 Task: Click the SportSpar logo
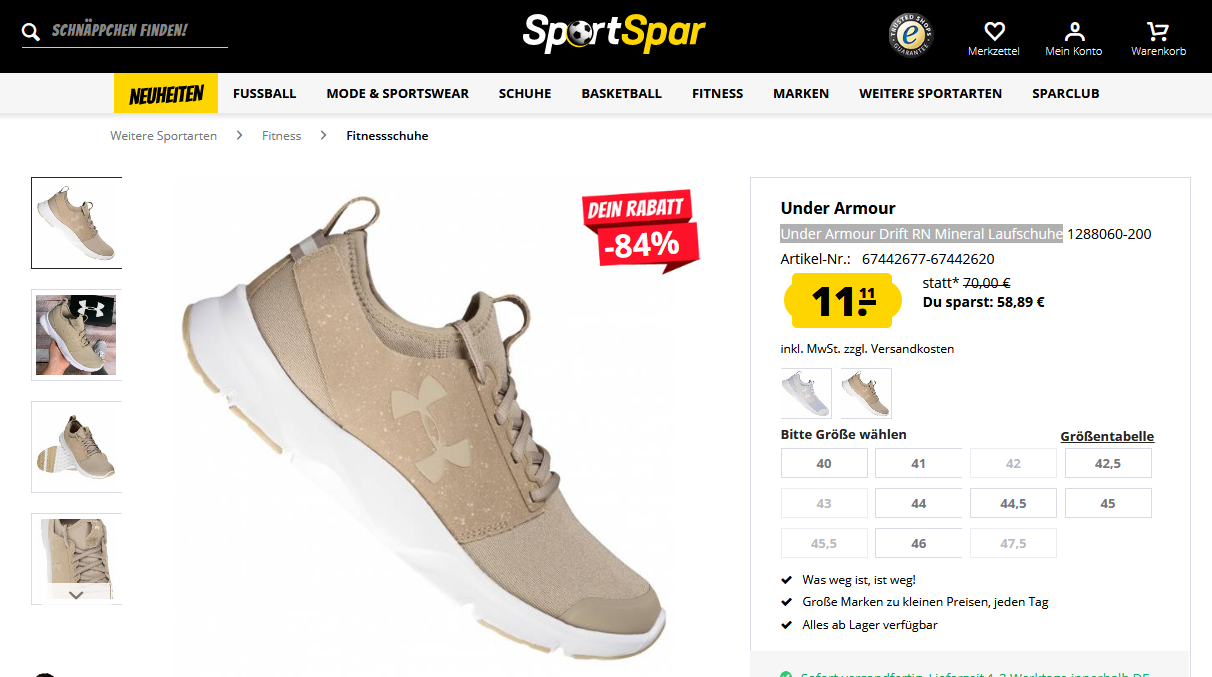tap(614, 33)
